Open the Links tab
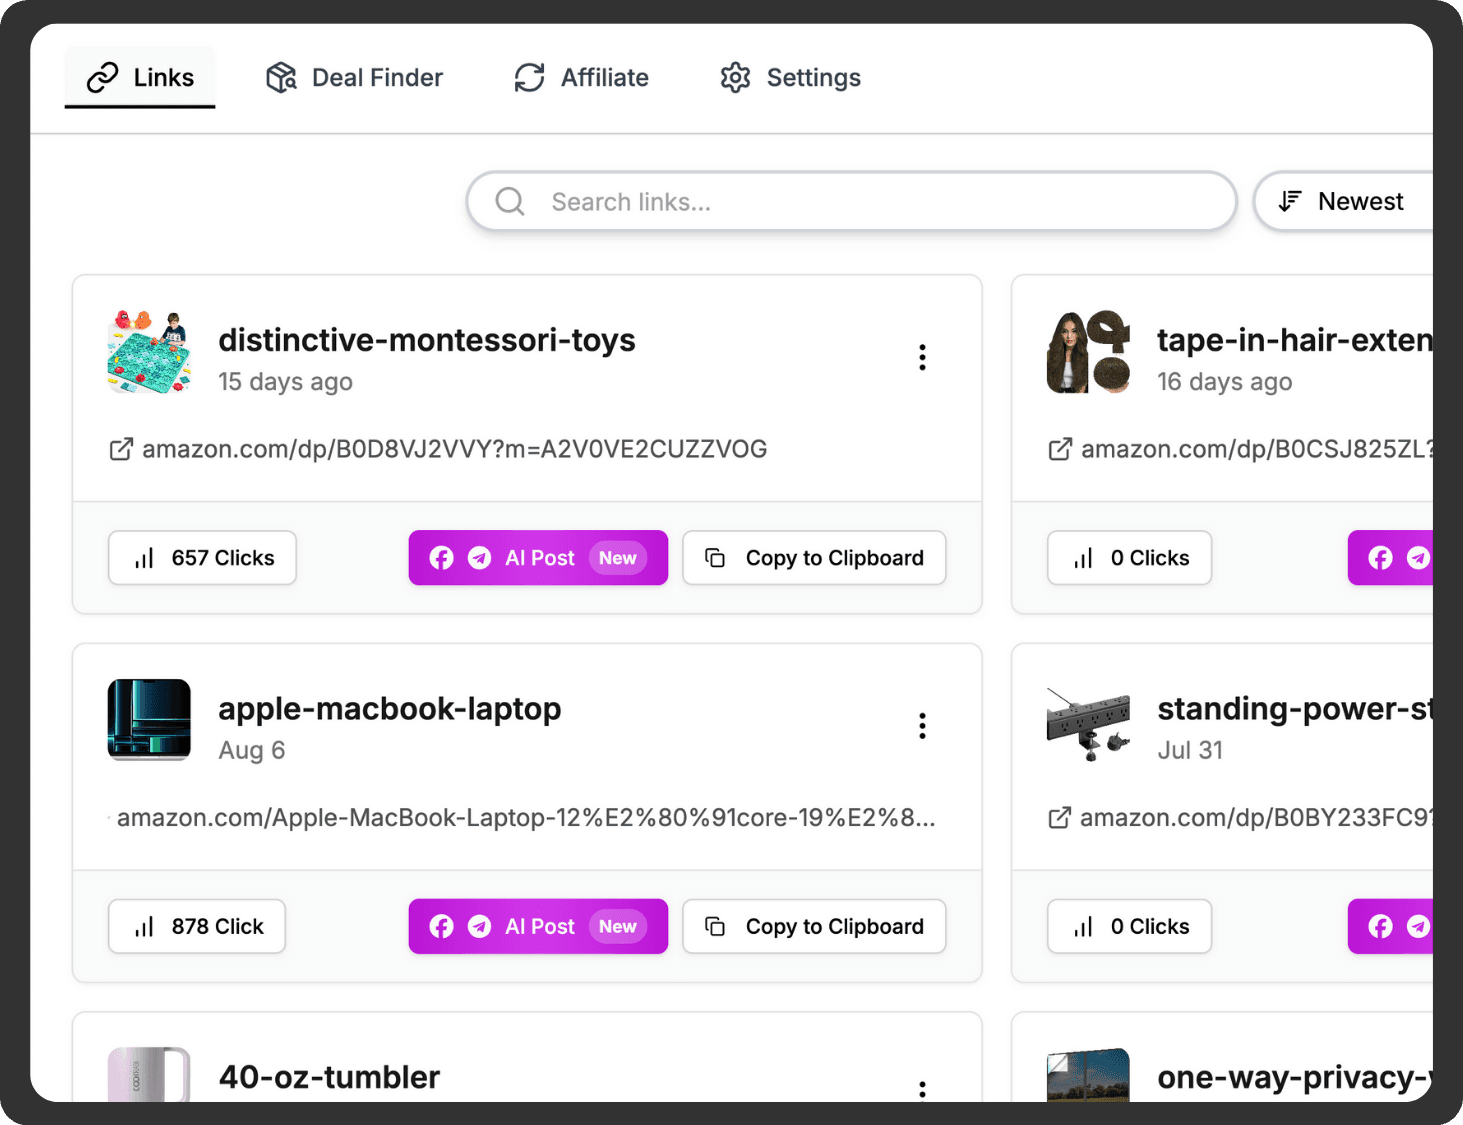The width and height of the screenshot is (1463, 1125). (x=140, y=78)
